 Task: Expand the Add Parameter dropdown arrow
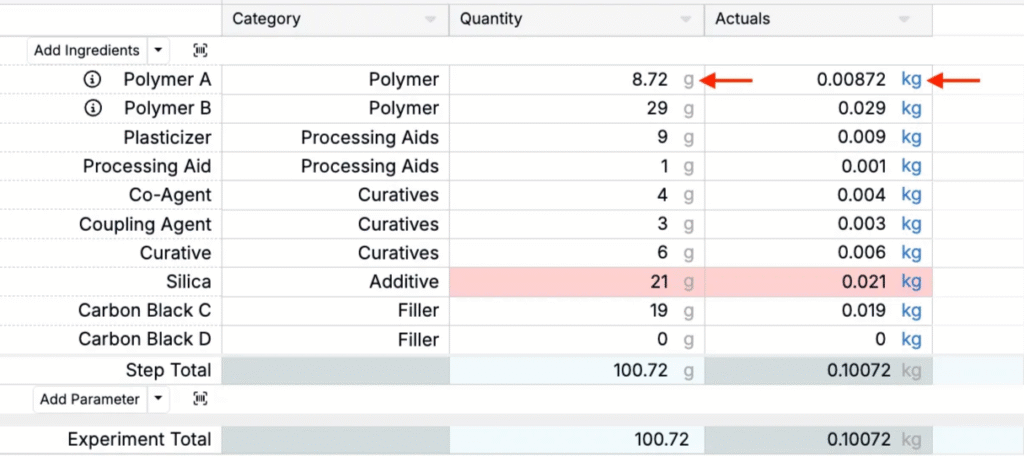point(158,399)
